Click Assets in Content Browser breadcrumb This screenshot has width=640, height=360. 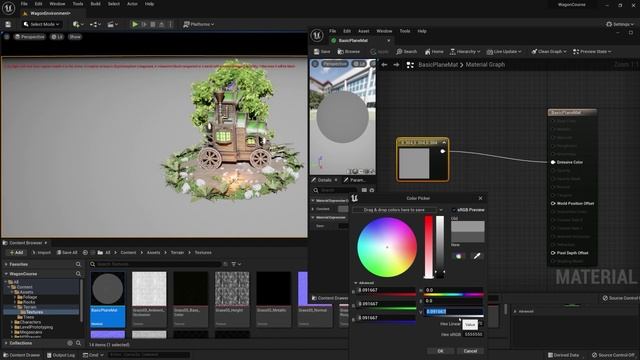tap(153, 252)
